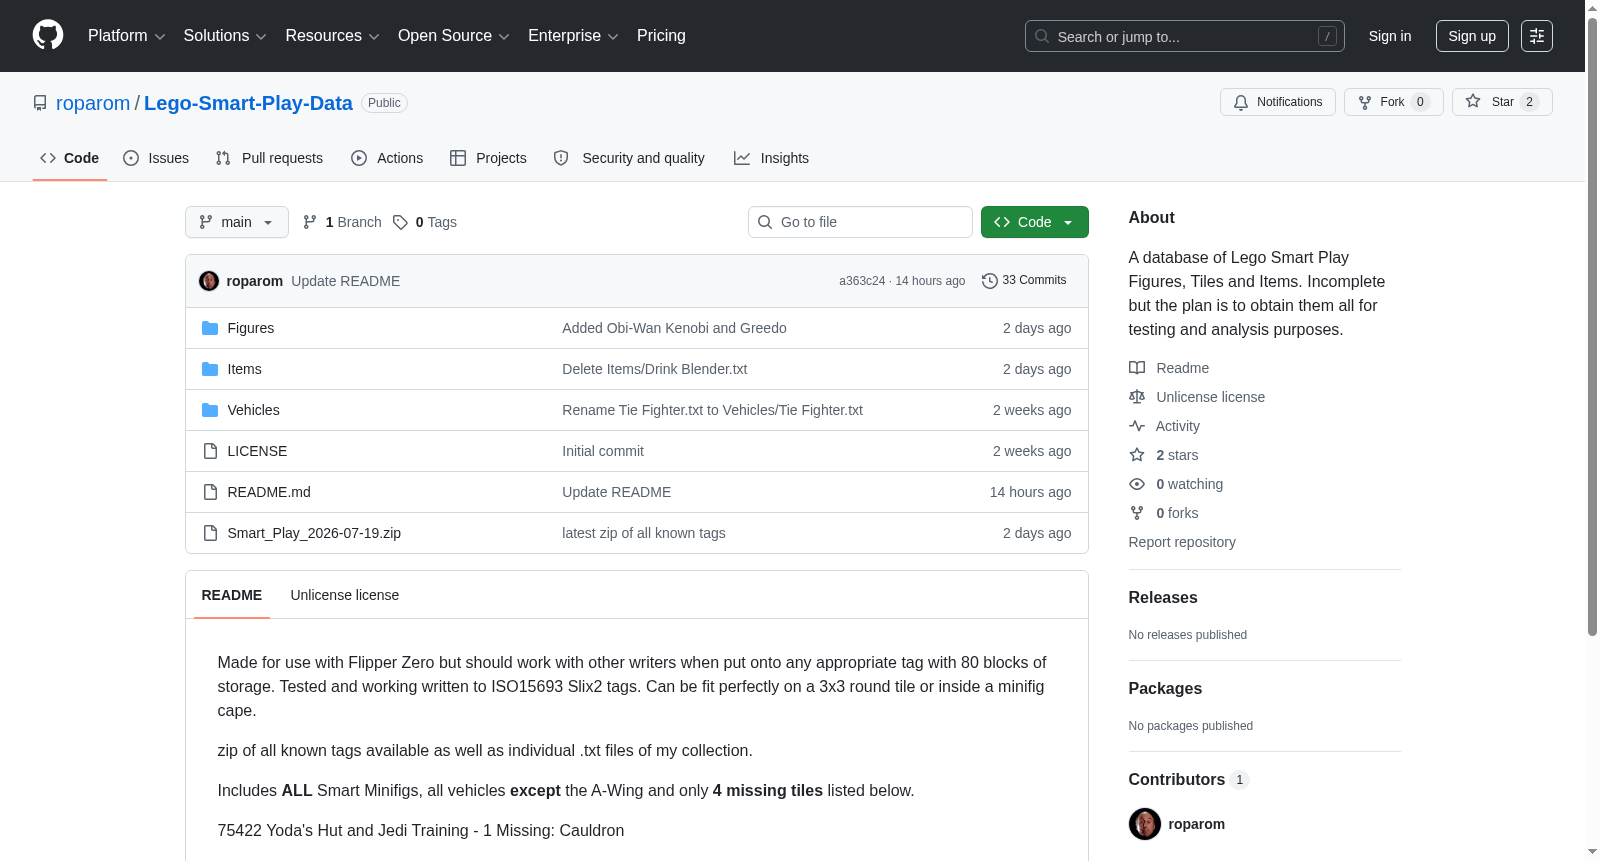Click the Go to file search box
The image size is (1600, 861).
[860, 222]
